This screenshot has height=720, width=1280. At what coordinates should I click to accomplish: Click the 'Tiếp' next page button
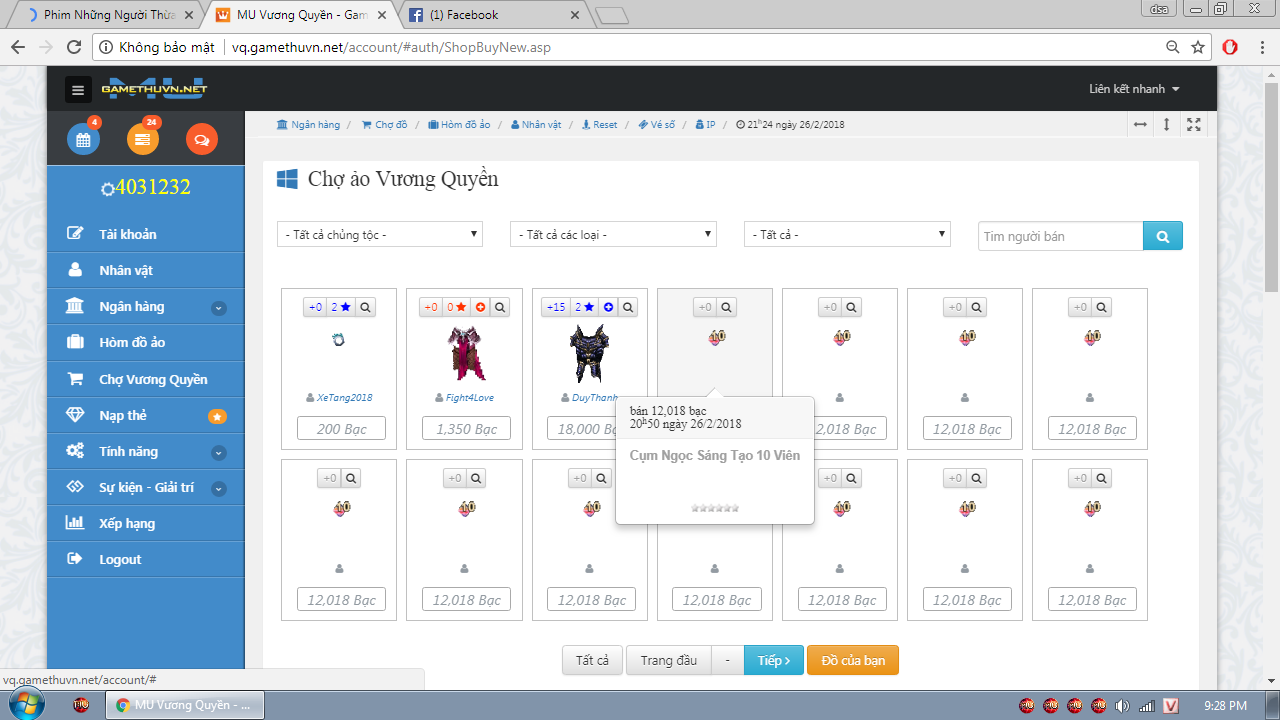click(774, 660)
